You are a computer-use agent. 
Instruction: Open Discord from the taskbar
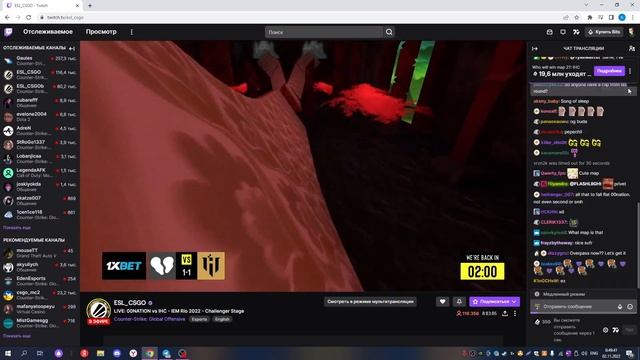pos(117,353)
